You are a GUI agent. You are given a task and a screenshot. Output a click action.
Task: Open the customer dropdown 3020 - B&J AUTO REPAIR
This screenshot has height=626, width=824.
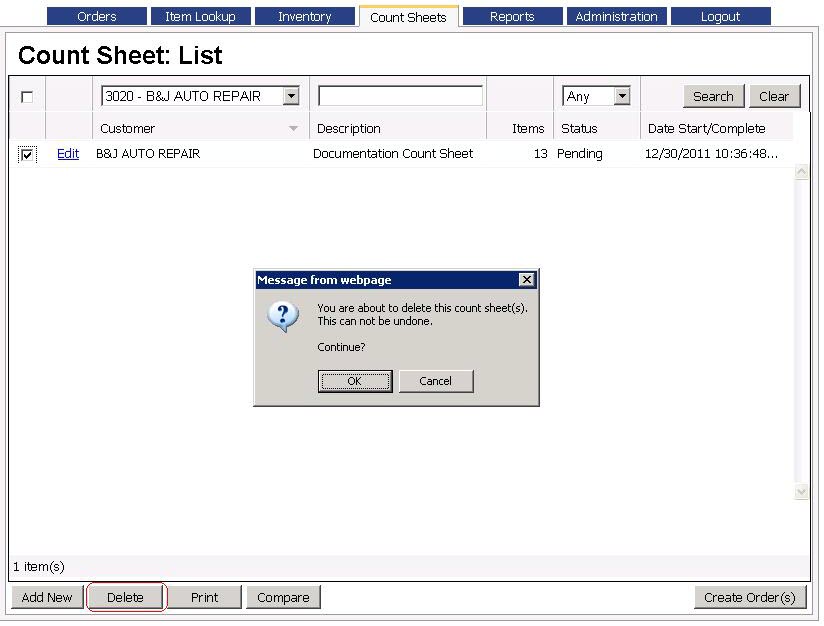point(291,96)
